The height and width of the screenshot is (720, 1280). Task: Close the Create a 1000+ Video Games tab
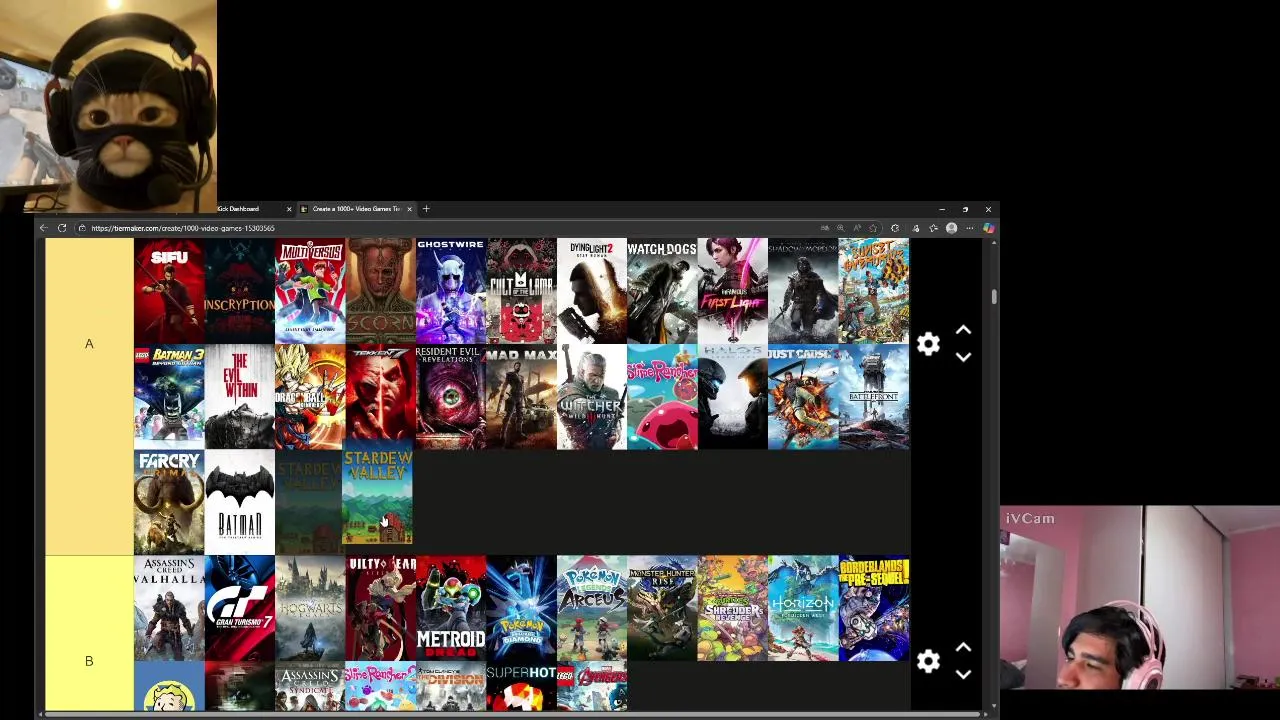coord(409,209)
